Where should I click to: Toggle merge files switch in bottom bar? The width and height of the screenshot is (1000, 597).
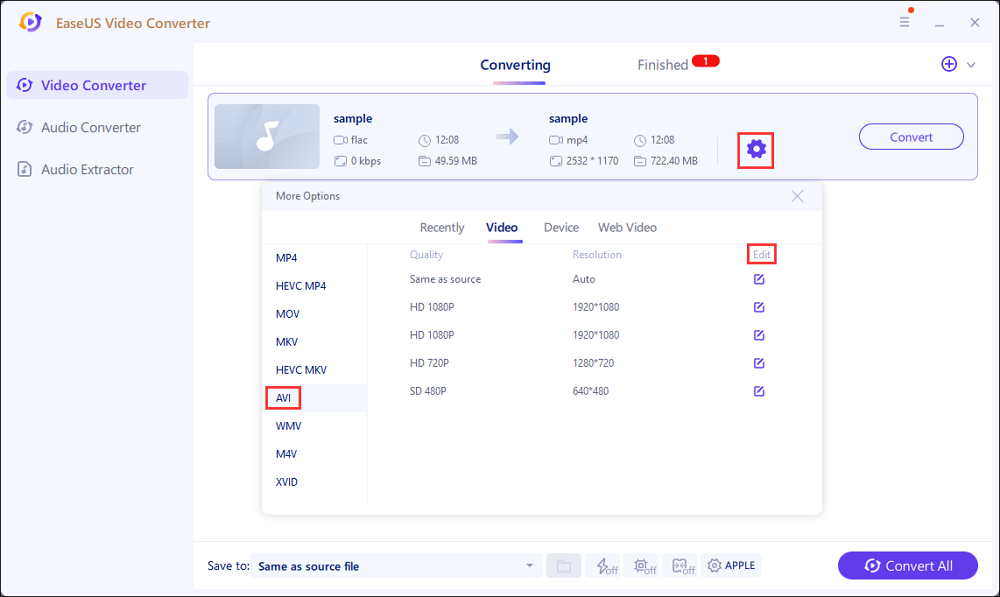683,566
